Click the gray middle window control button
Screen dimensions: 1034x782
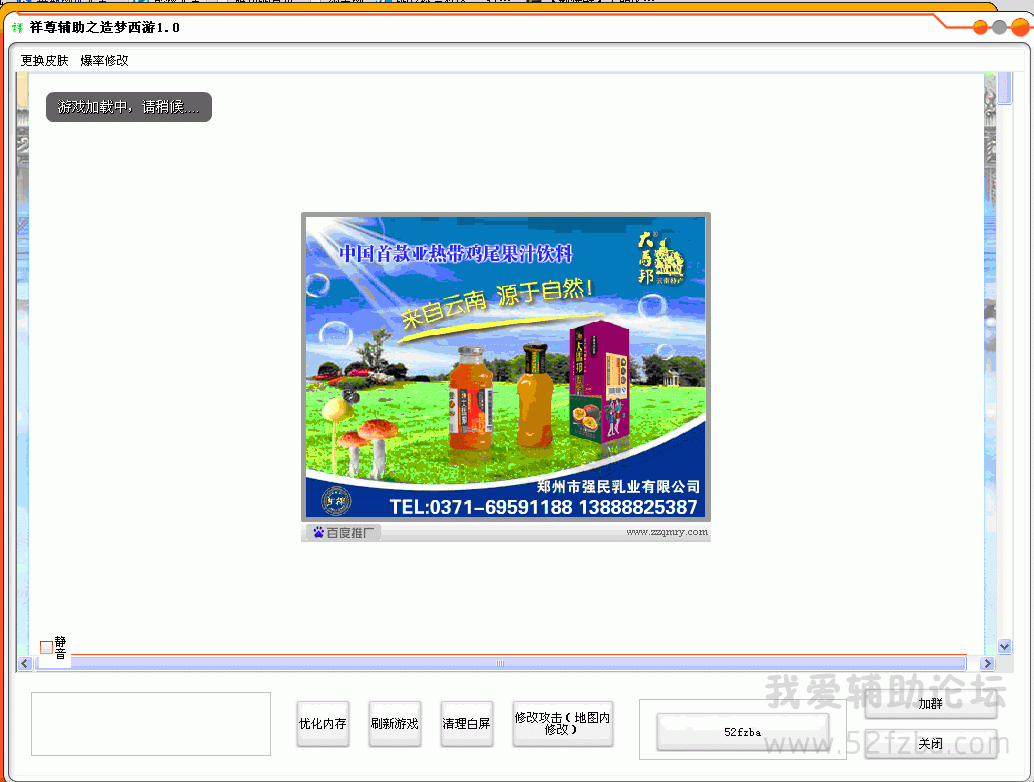(999, 28)
